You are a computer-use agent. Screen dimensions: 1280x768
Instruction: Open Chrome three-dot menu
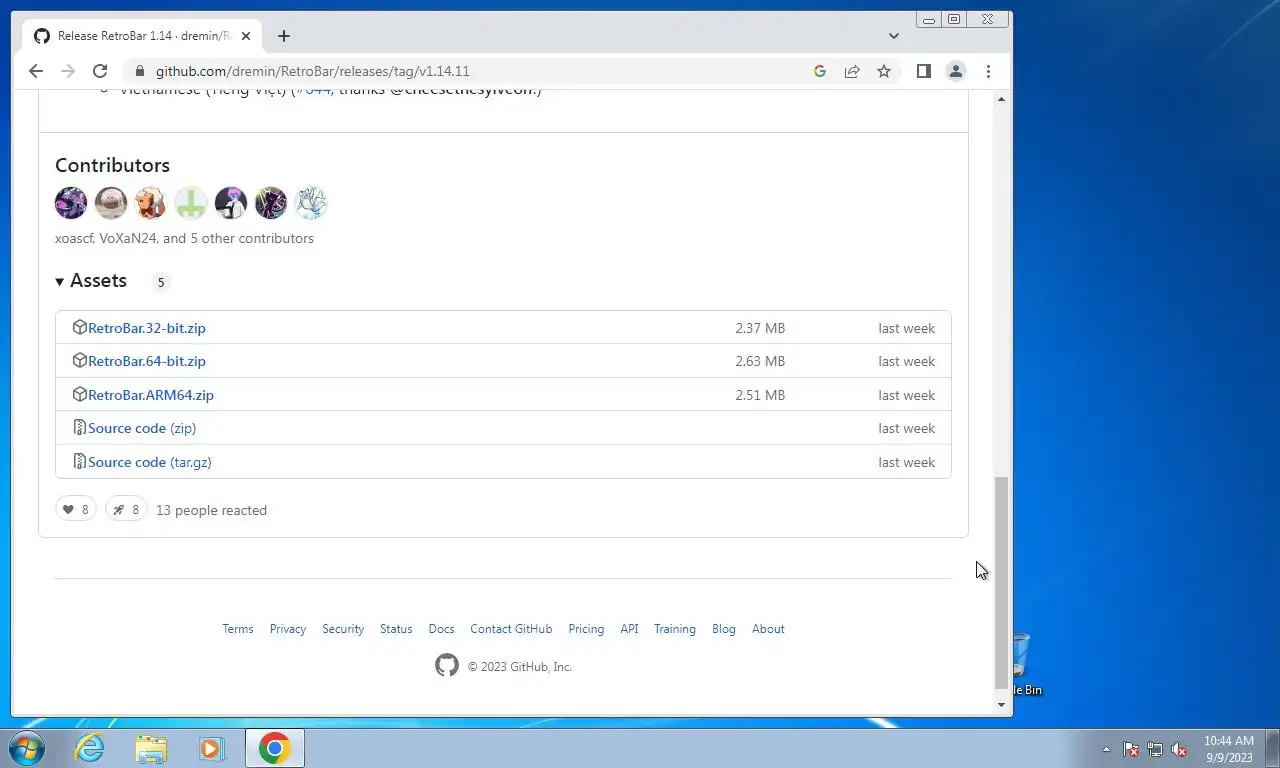pos(988,71)
